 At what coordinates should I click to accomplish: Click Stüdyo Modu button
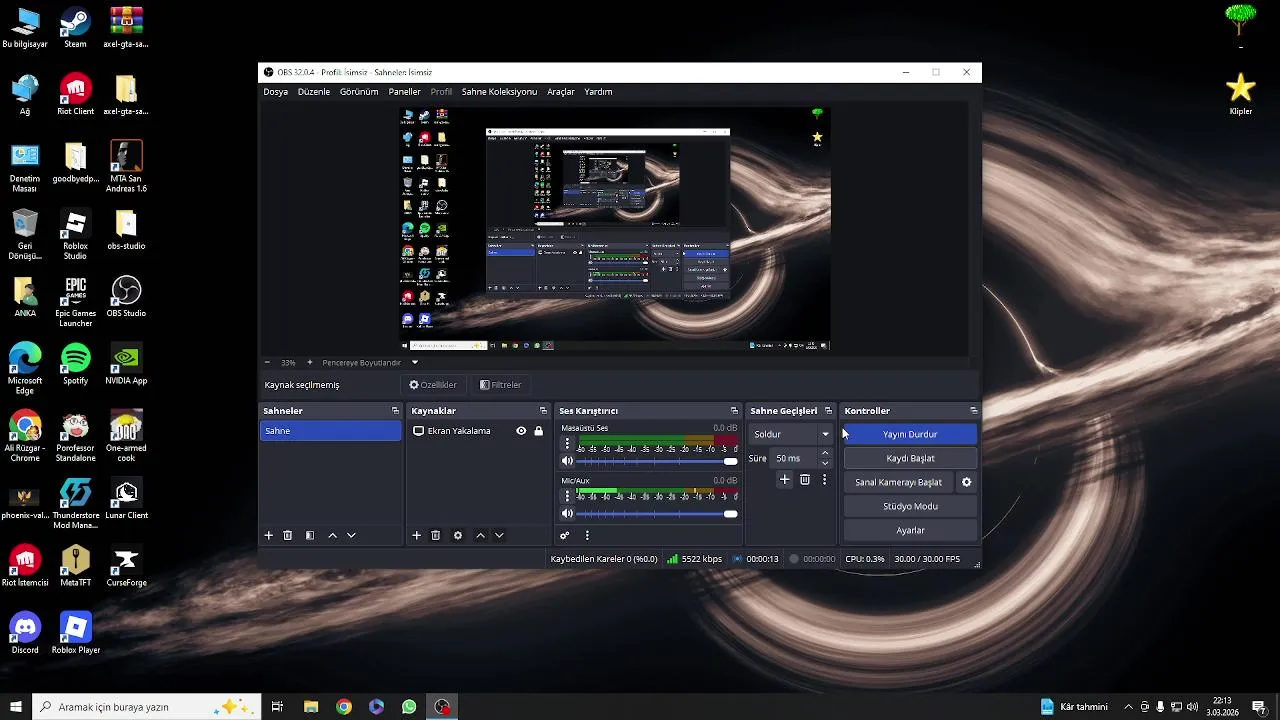tap(910, 506)
